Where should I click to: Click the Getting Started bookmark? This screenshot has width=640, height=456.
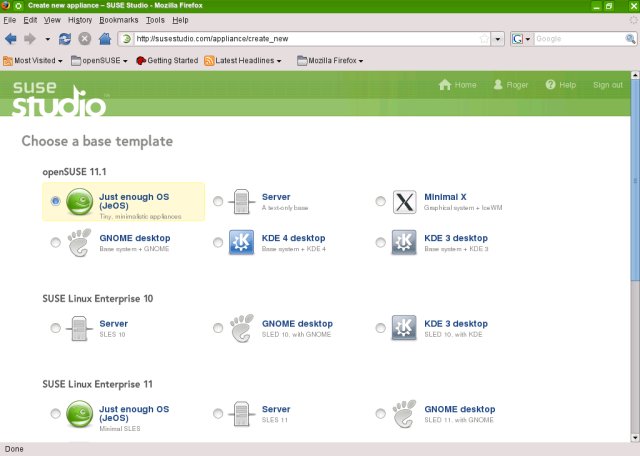pyautogui.click(x=167, y=60)
